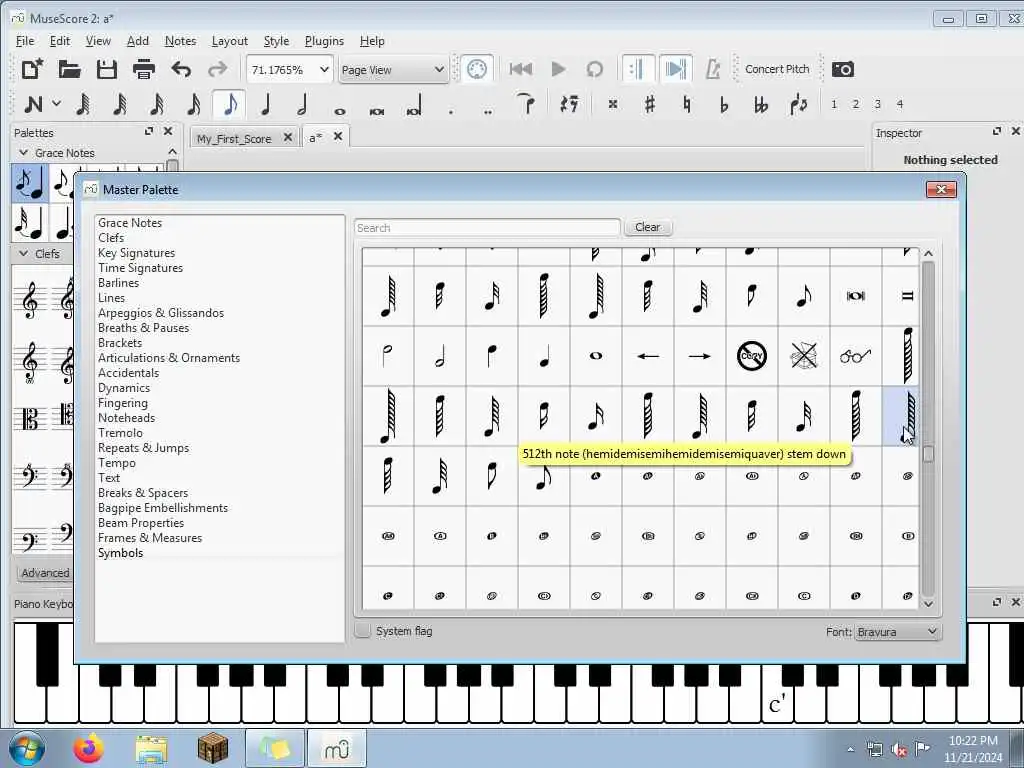Click the muted volume tray icon
Screen dimensions: 1024x768
click(898, 750)
